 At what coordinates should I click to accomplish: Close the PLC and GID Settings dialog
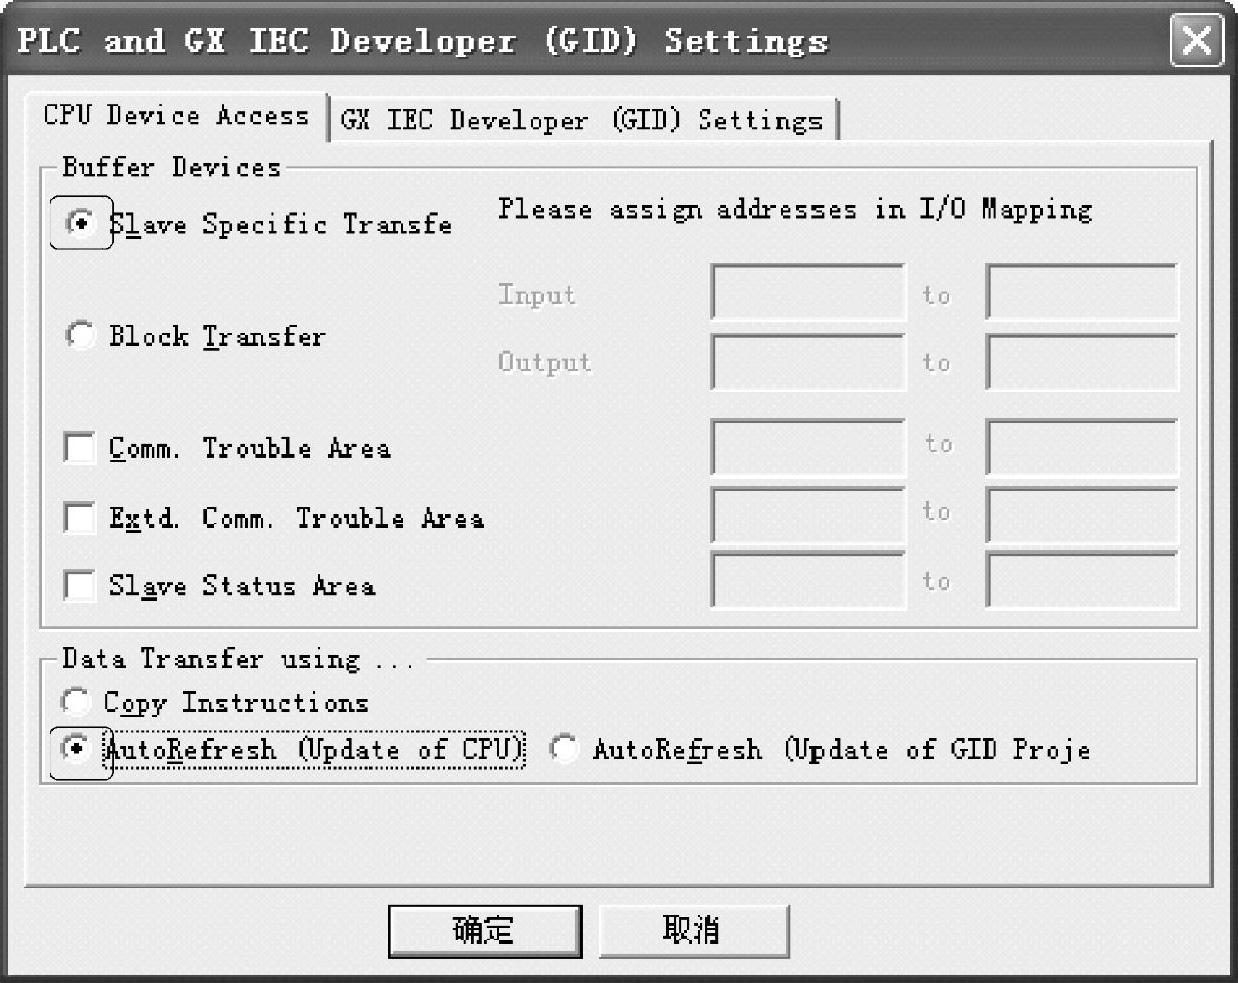[x=1196, y=41]
